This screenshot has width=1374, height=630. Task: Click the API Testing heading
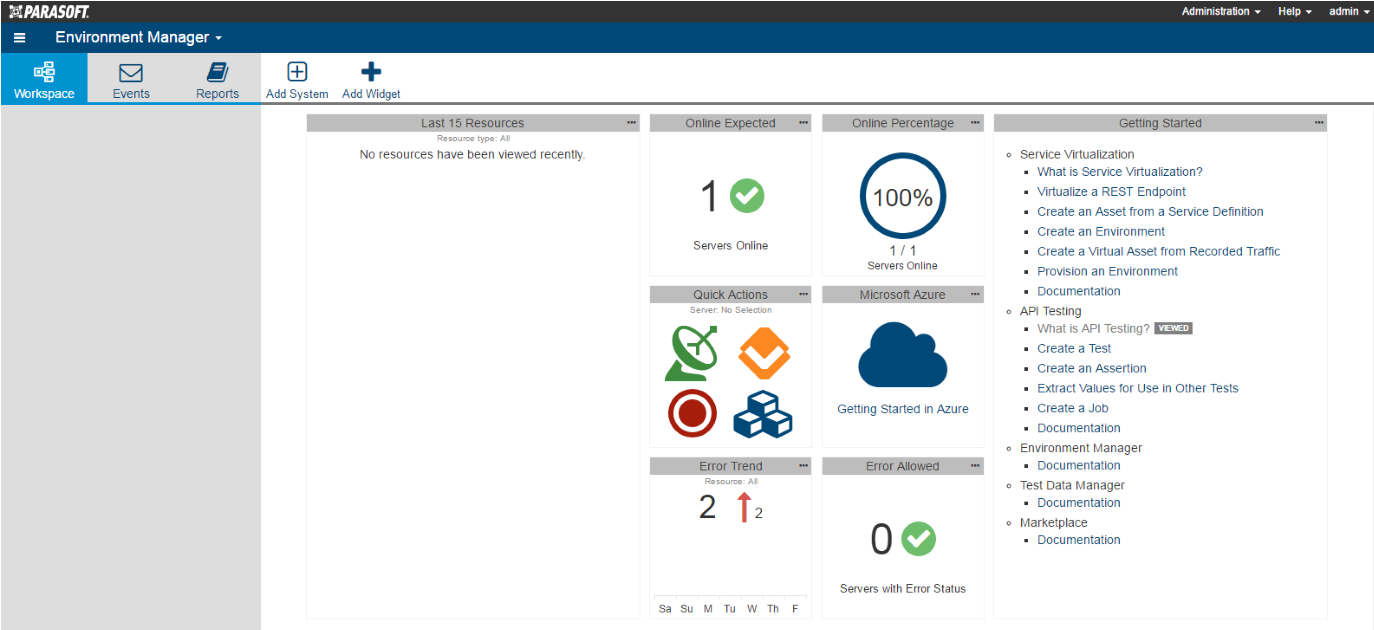tap(1051, 312)
